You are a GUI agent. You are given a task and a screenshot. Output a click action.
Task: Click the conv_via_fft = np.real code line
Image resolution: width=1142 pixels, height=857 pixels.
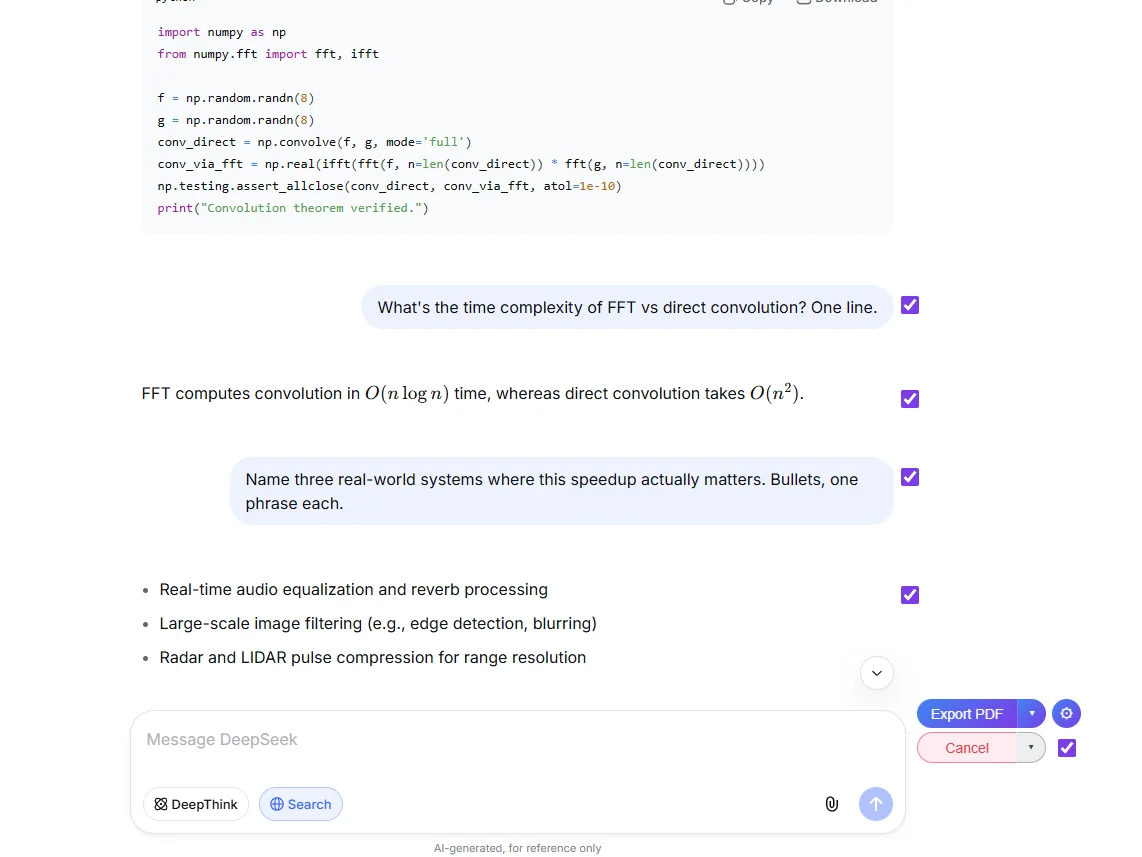point(461,164)
